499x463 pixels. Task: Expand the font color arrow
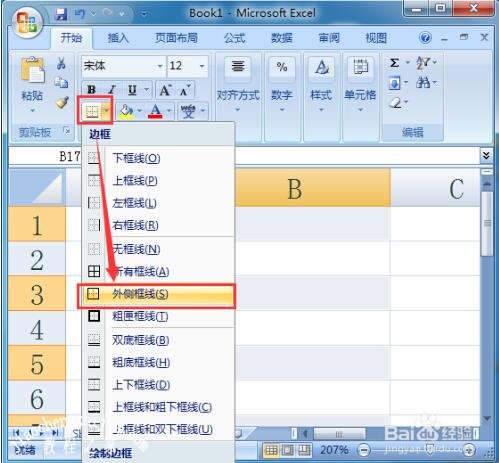pyautogui.click(x=169, y=111)
